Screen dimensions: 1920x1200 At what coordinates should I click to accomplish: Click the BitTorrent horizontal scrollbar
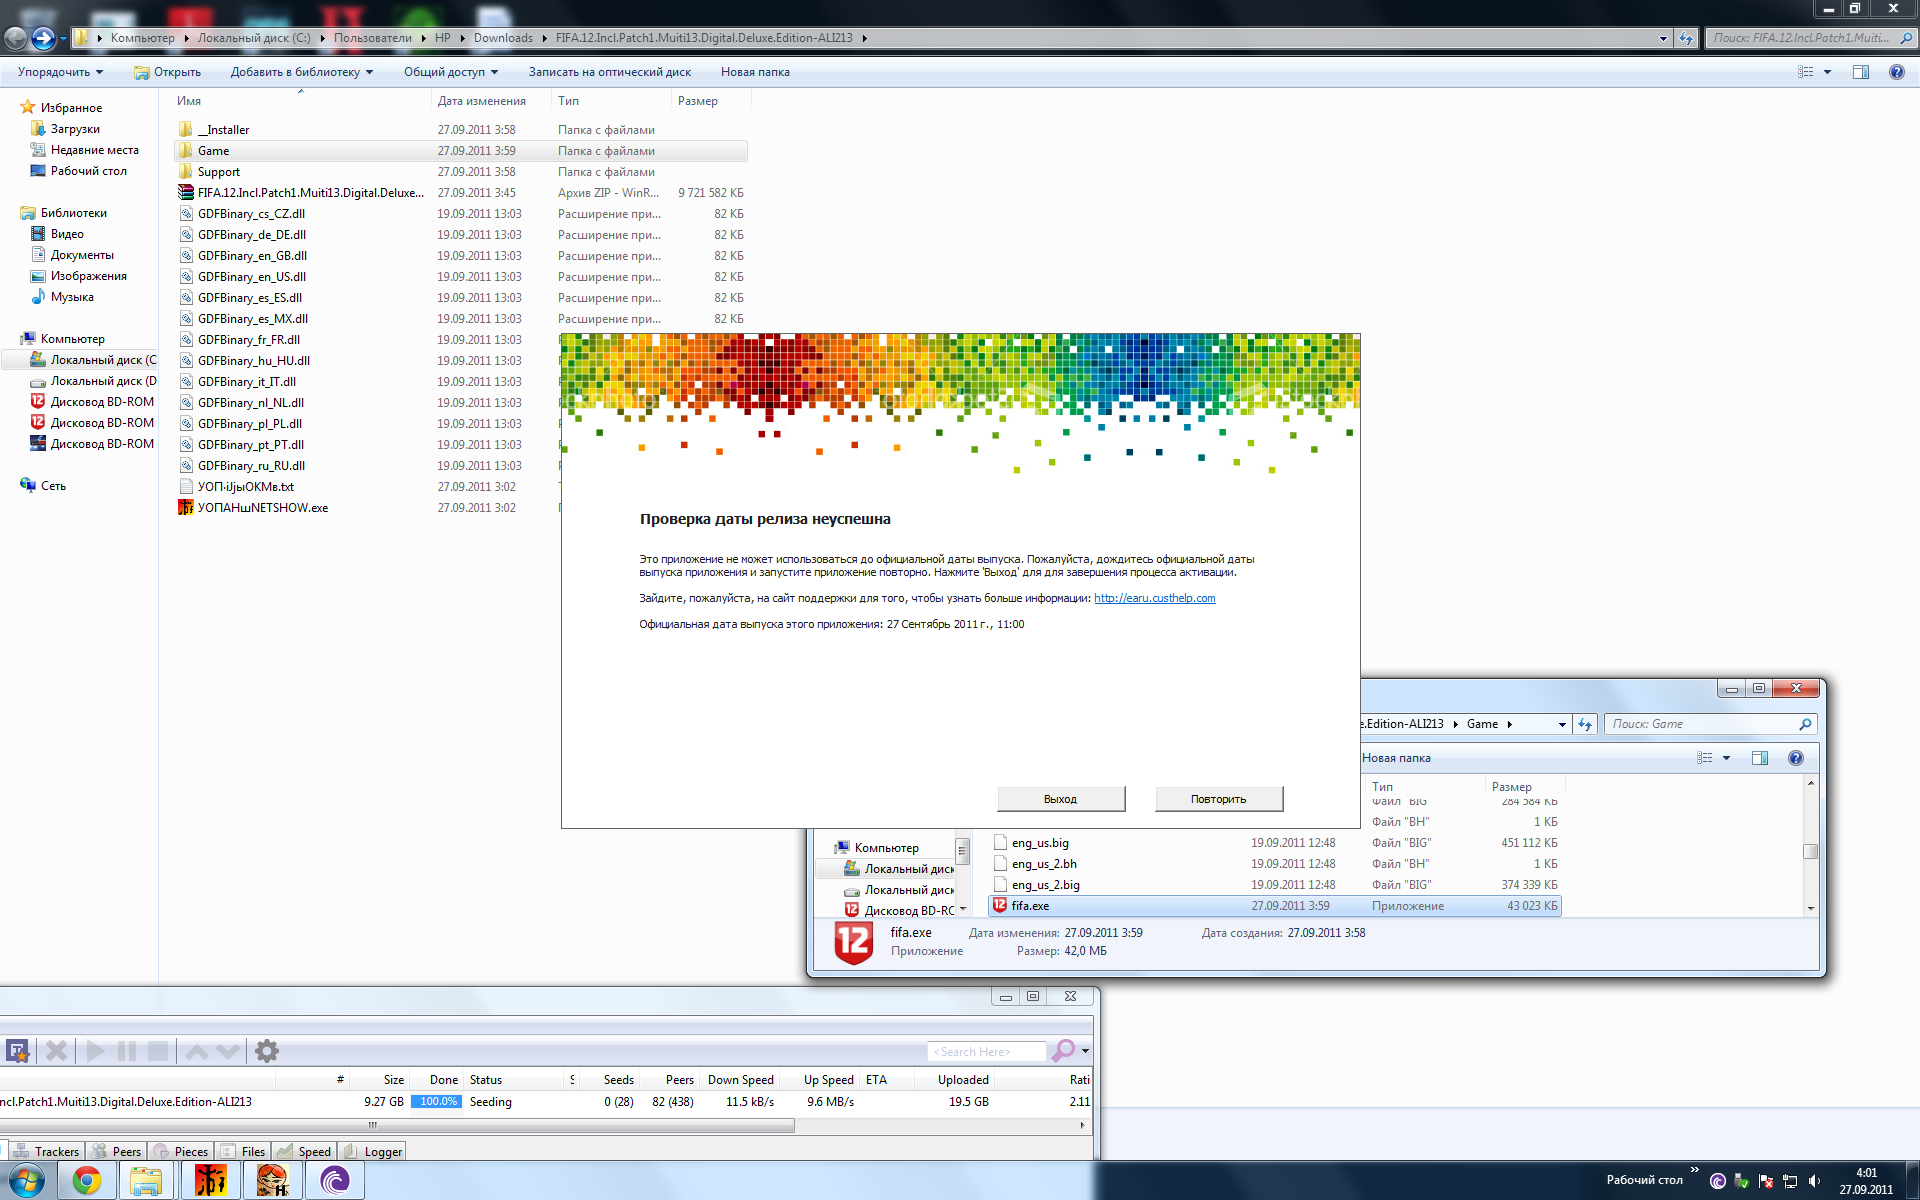click(398, 1125)
